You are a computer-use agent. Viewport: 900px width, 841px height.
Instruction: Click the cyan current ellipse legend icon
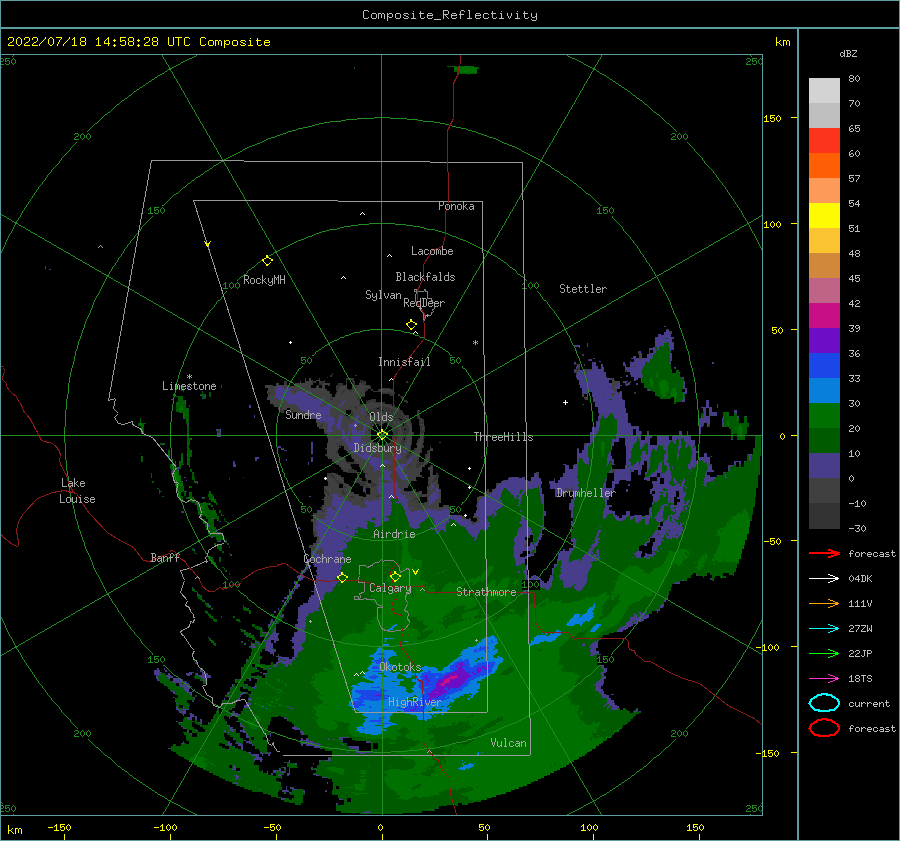coord(824,703)
